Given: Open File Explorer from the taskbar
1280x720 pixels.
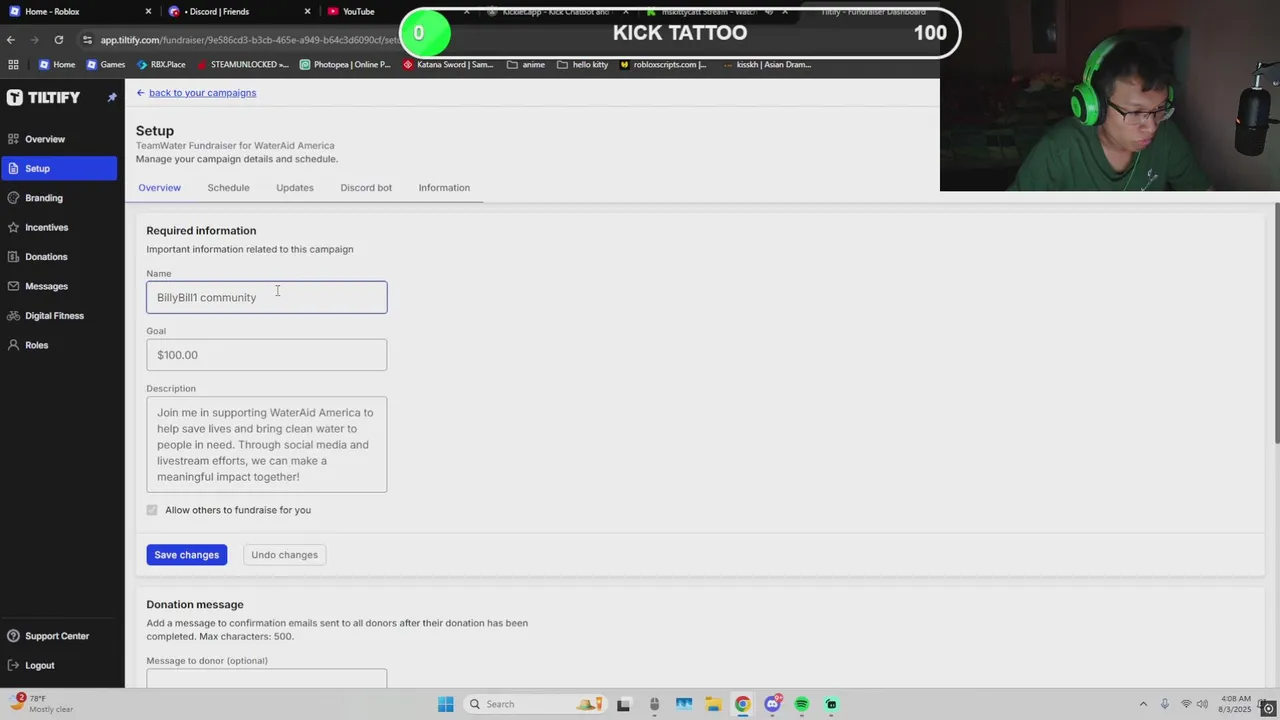Looking at the screenshot, I should (713, 704).
